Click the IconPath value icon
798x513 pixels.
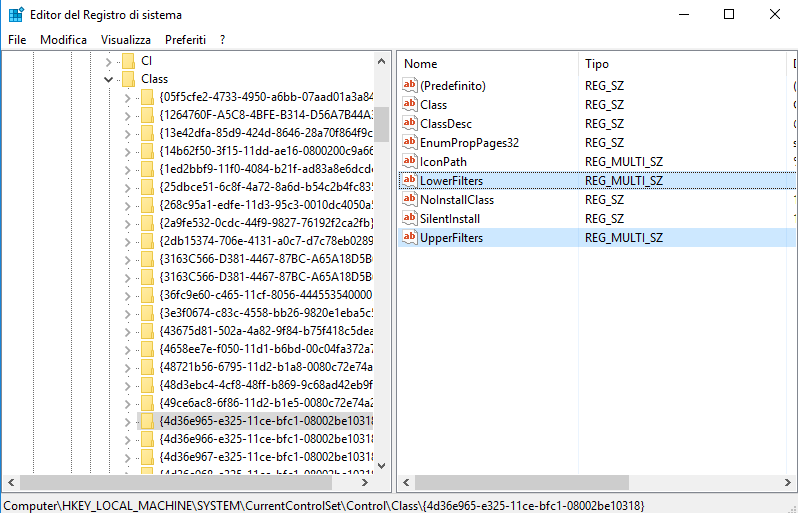pos(410,161)
